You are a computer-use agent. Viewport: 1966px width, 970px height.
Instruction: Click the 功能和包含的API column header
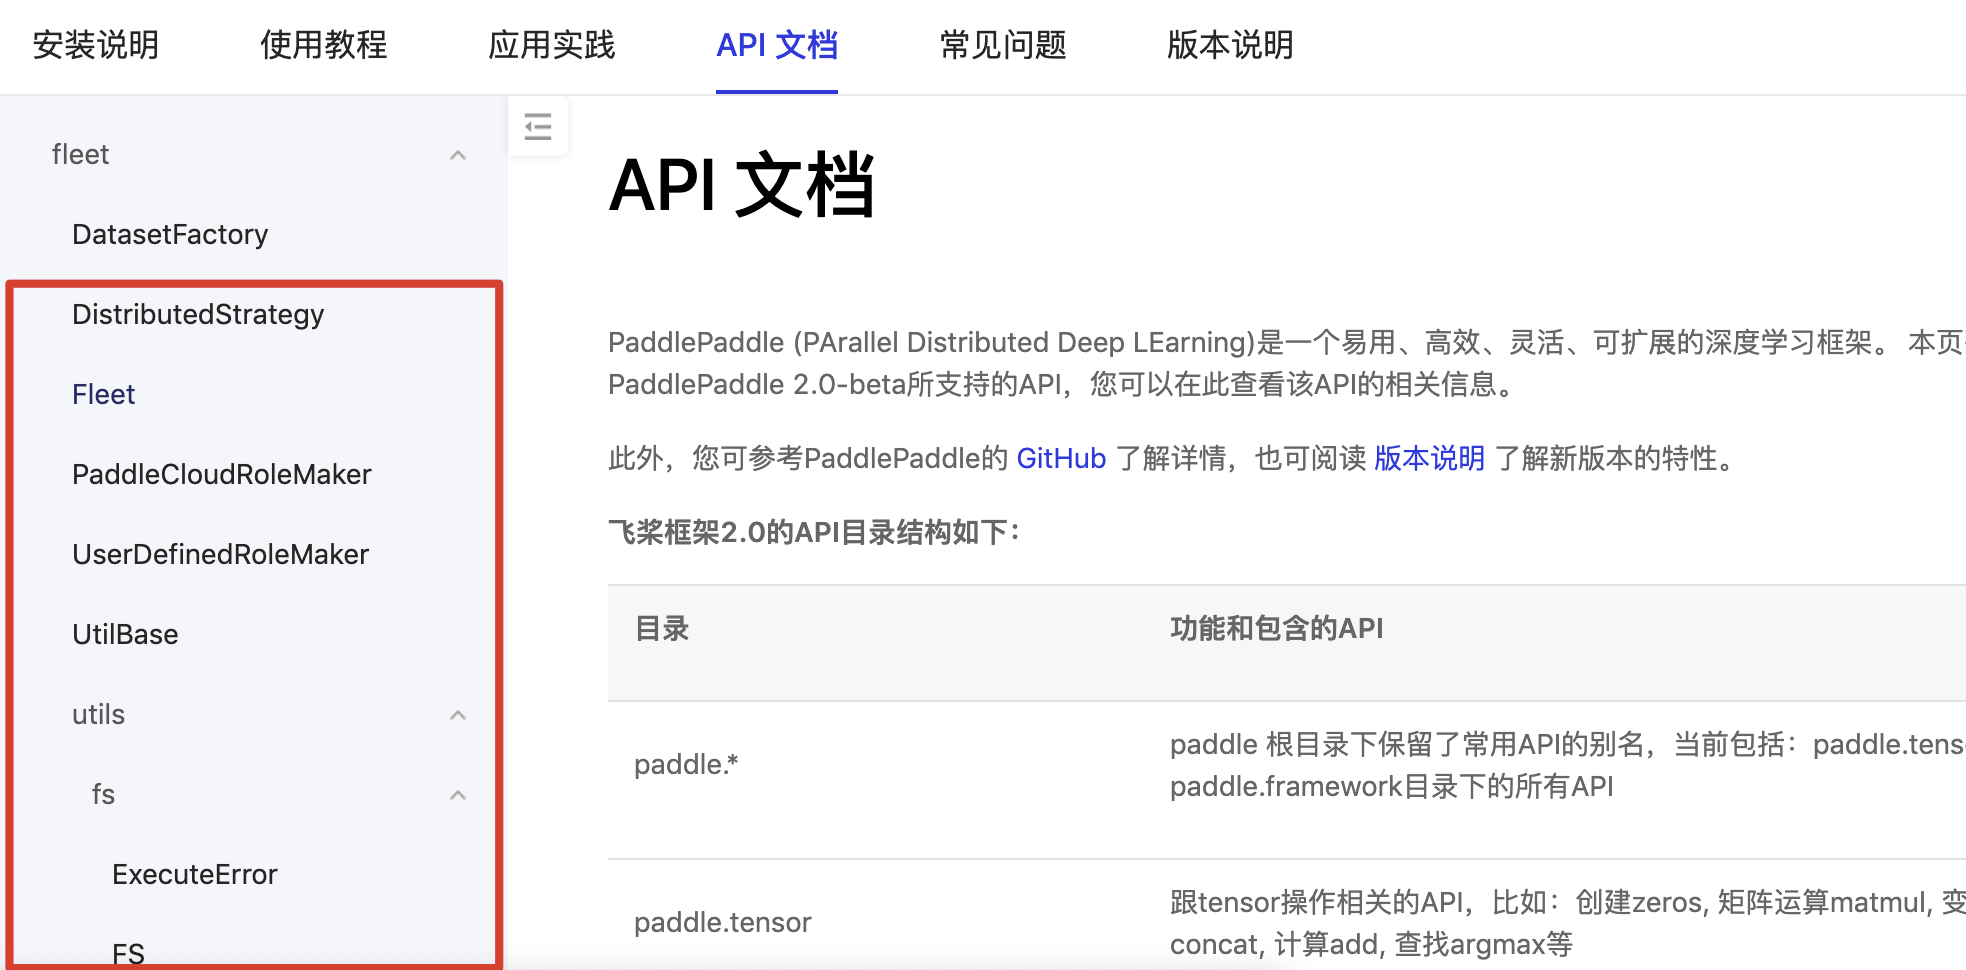point(1276,628)
